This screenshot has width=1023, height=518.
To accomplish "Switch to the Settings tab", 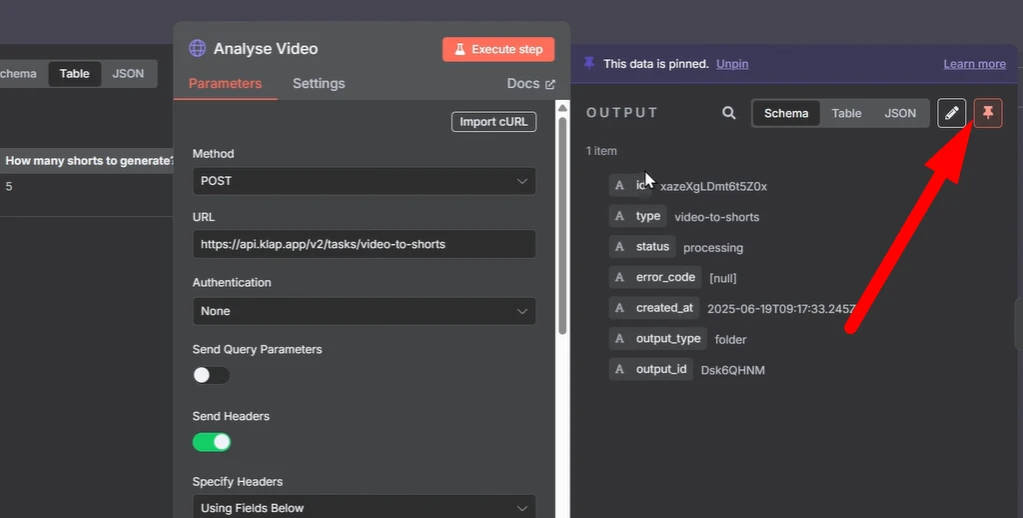I will [318, 84].
